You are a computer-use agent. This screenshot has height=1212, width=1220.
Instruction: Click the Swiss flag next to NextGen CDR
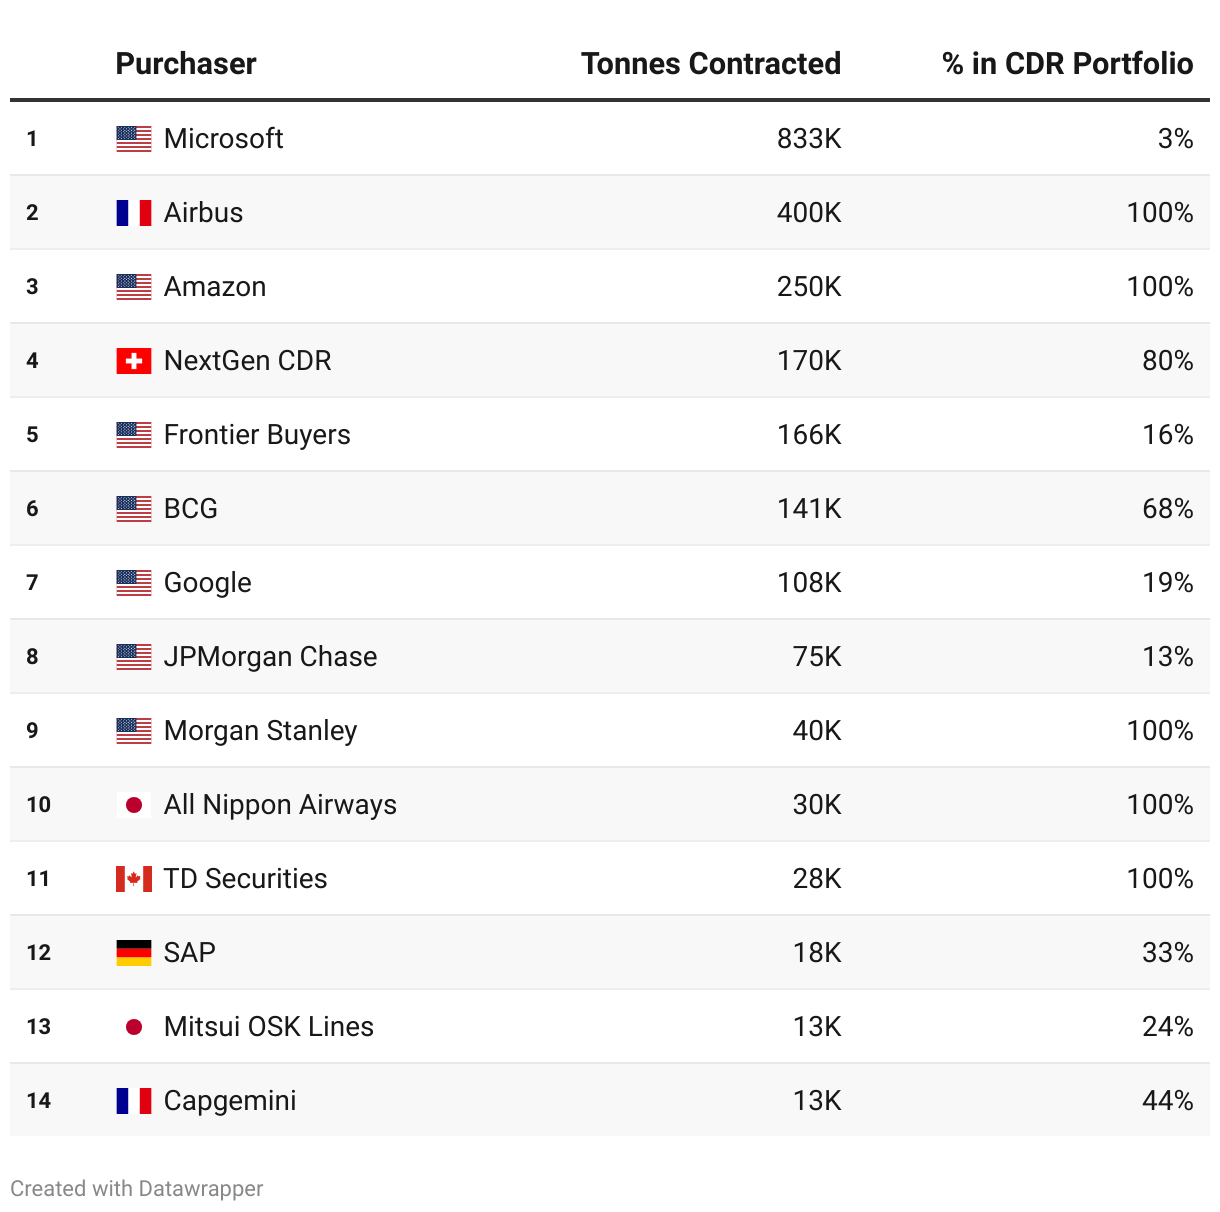(133, 361)
